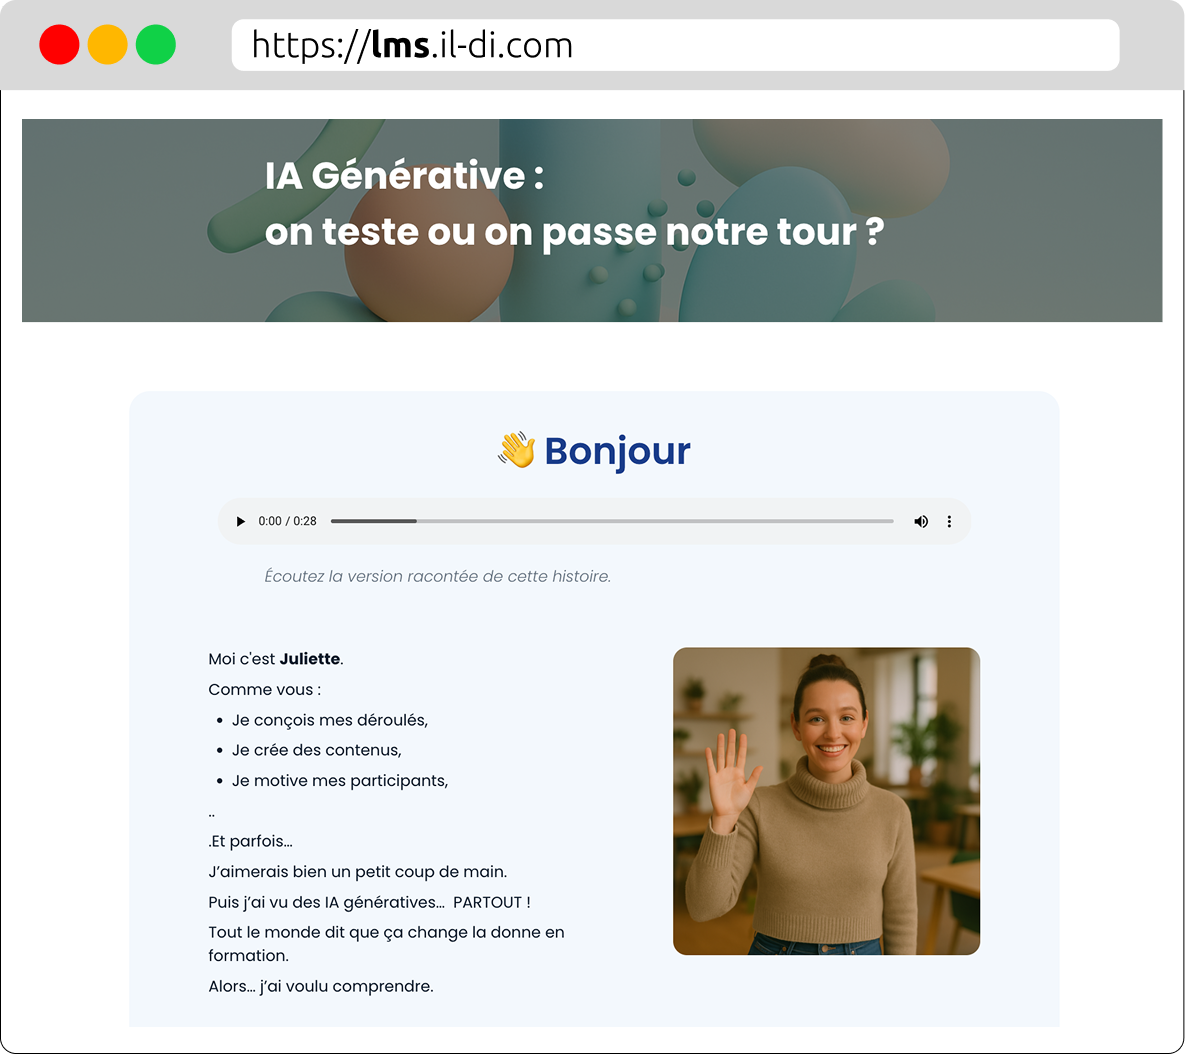Focus the lms.il-di.com address bar
The image size is (1185, 1054).
[x=675, y=45]
